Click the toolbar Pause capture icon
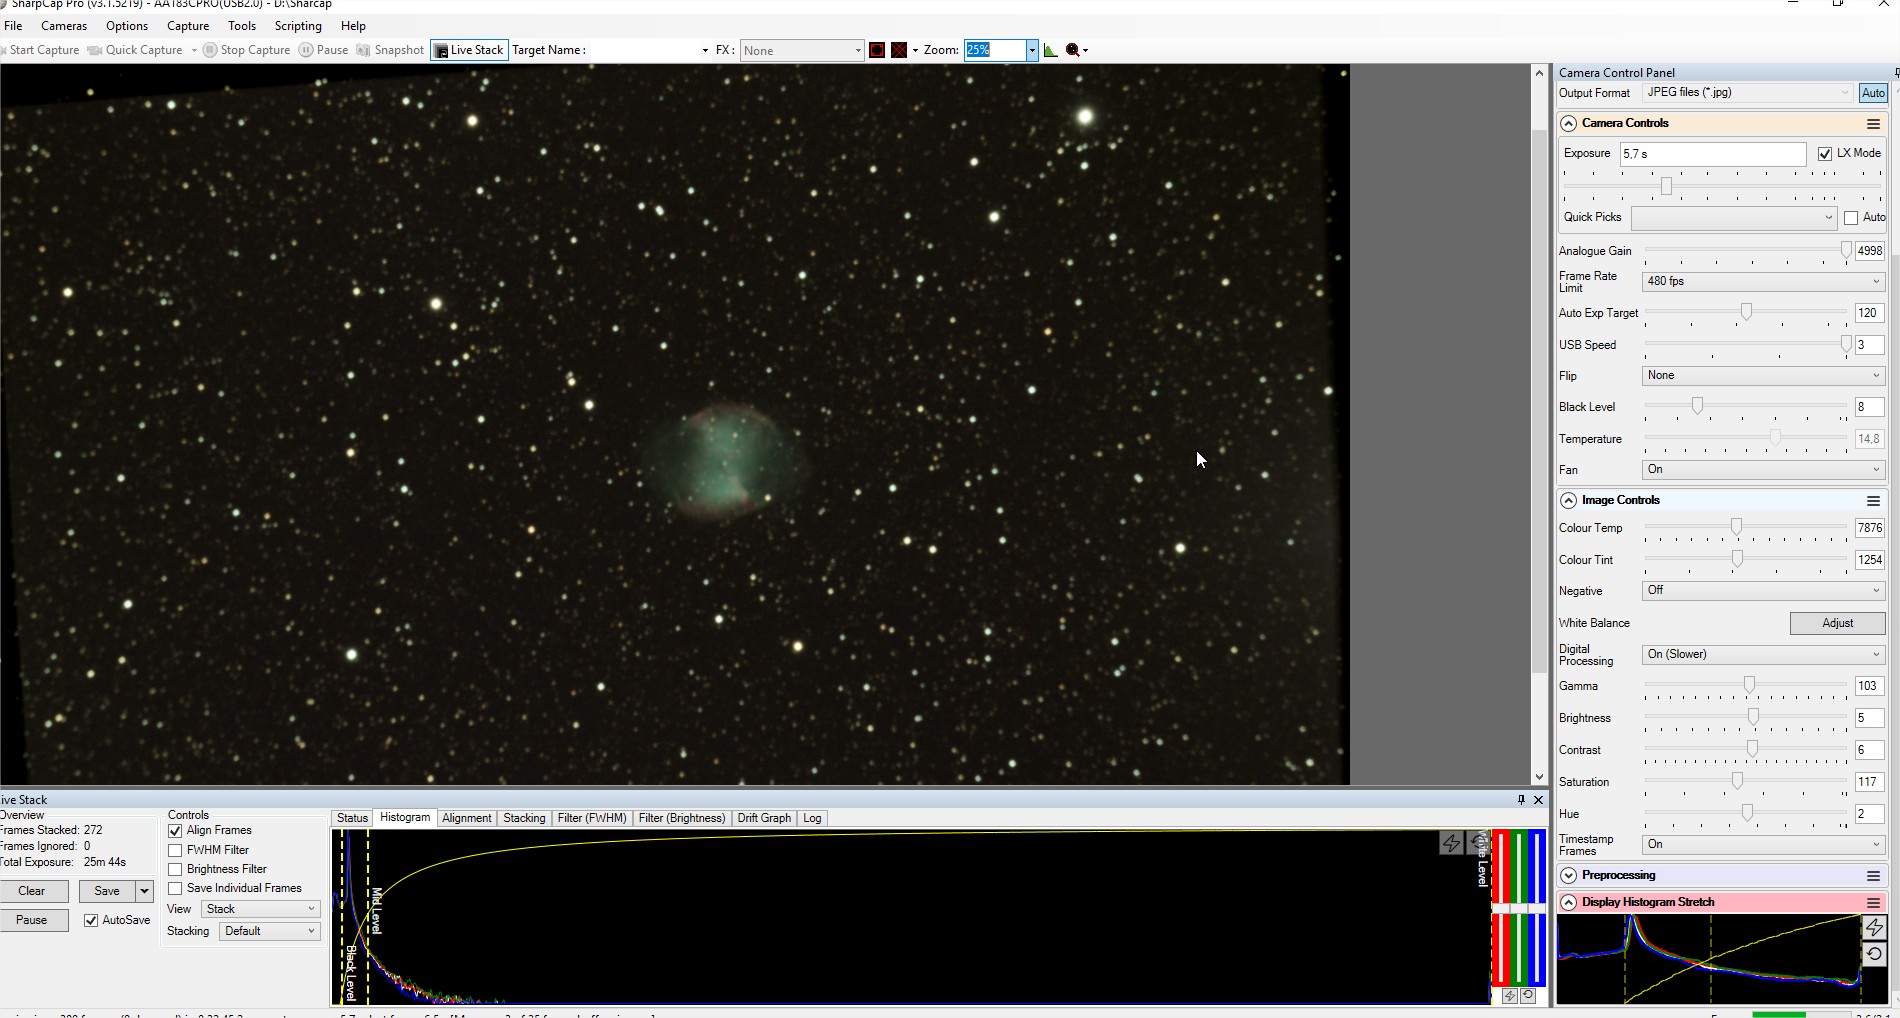1900x1018 pixels. [306, 50]
